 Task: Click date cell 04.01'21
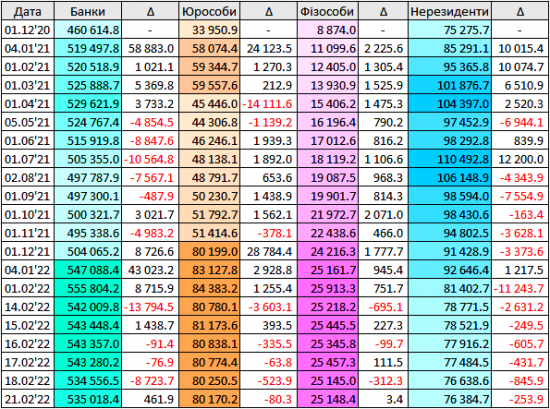click(27, 48)
